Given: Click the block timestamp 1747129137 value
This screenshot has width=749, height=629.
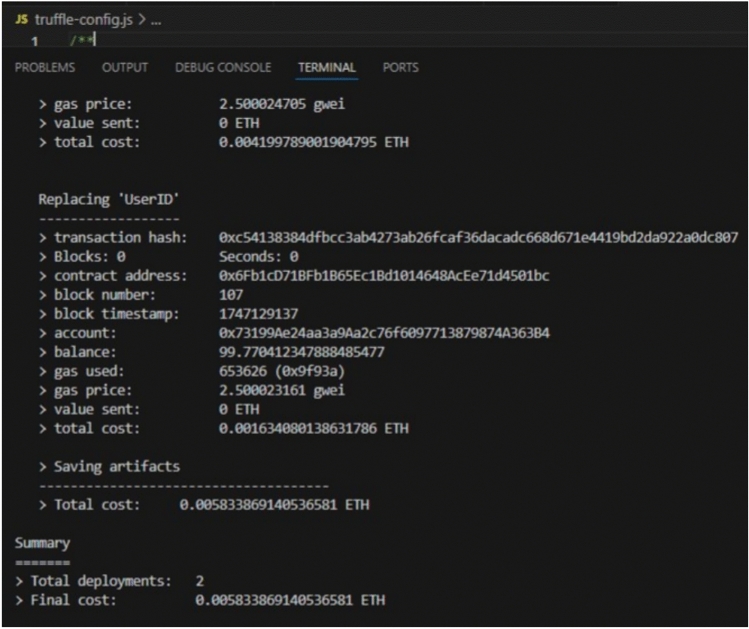Looking at the screenshot, I should 258,314.
